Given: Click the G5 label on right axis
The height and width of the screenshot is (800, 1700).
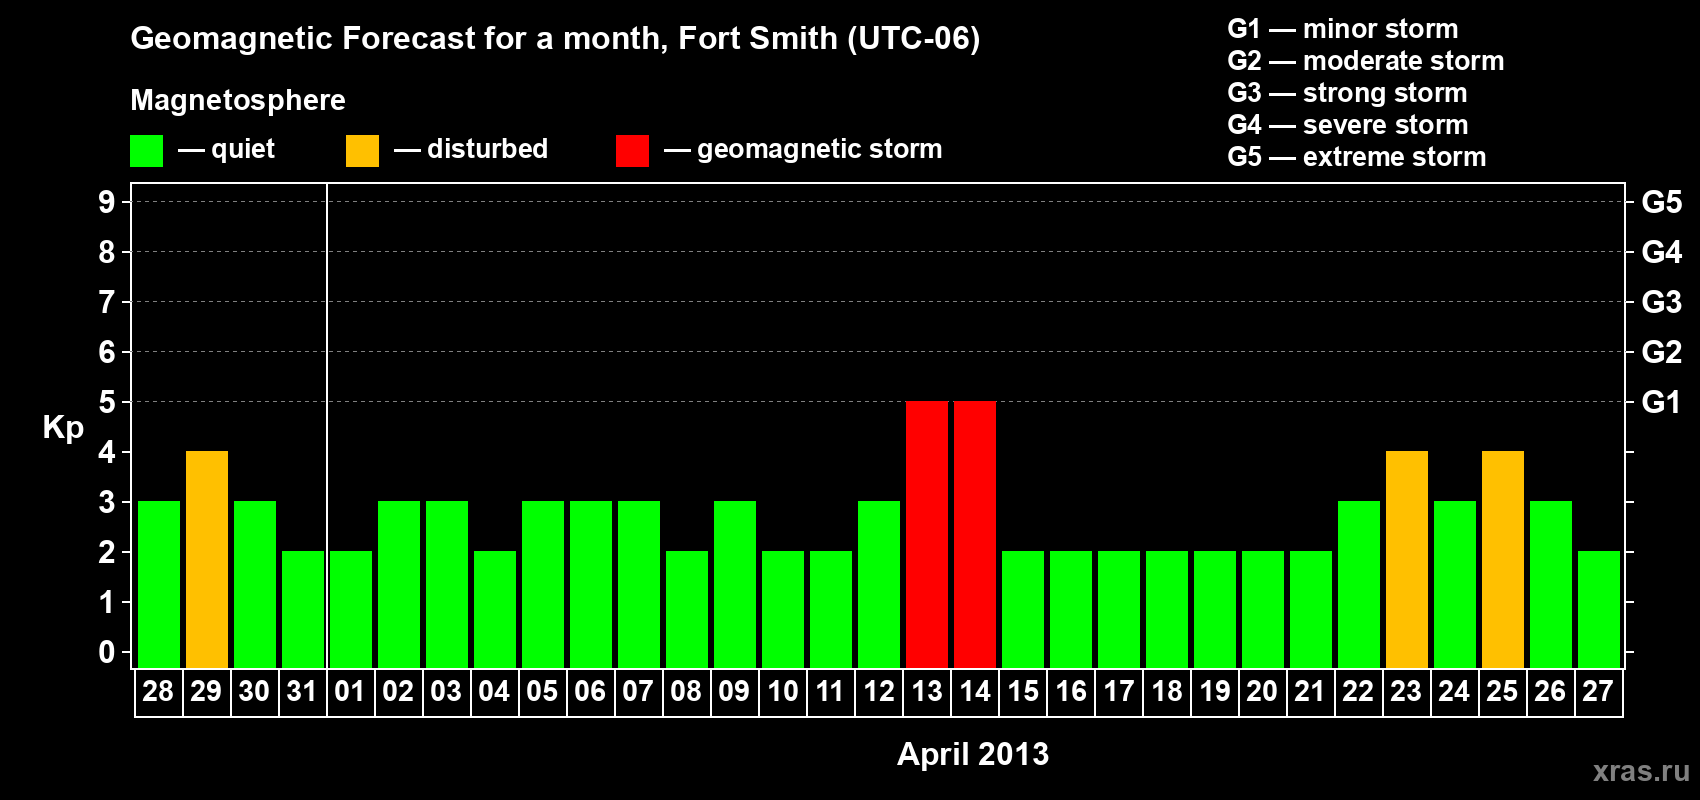Looking at the screenshot, I should pos(1662,202).
